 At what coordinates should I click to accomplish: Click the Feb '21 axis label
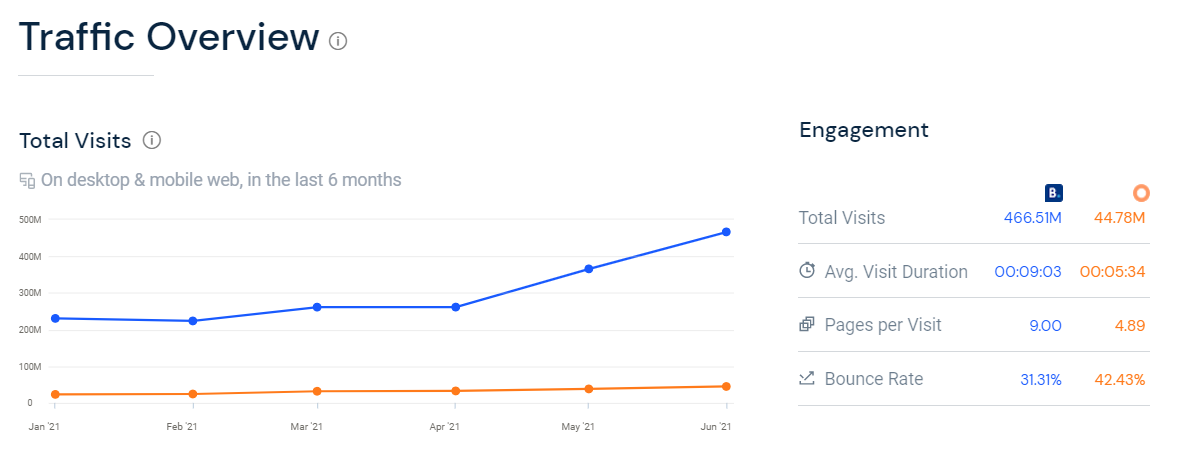pos(181,427)
